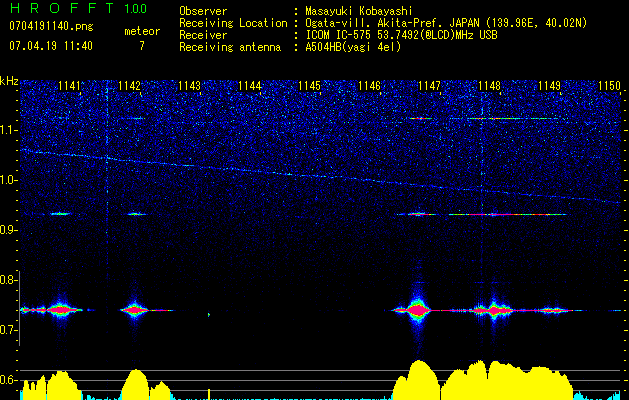
Task: Click the 1144 time marker
Action: [249, 87]
